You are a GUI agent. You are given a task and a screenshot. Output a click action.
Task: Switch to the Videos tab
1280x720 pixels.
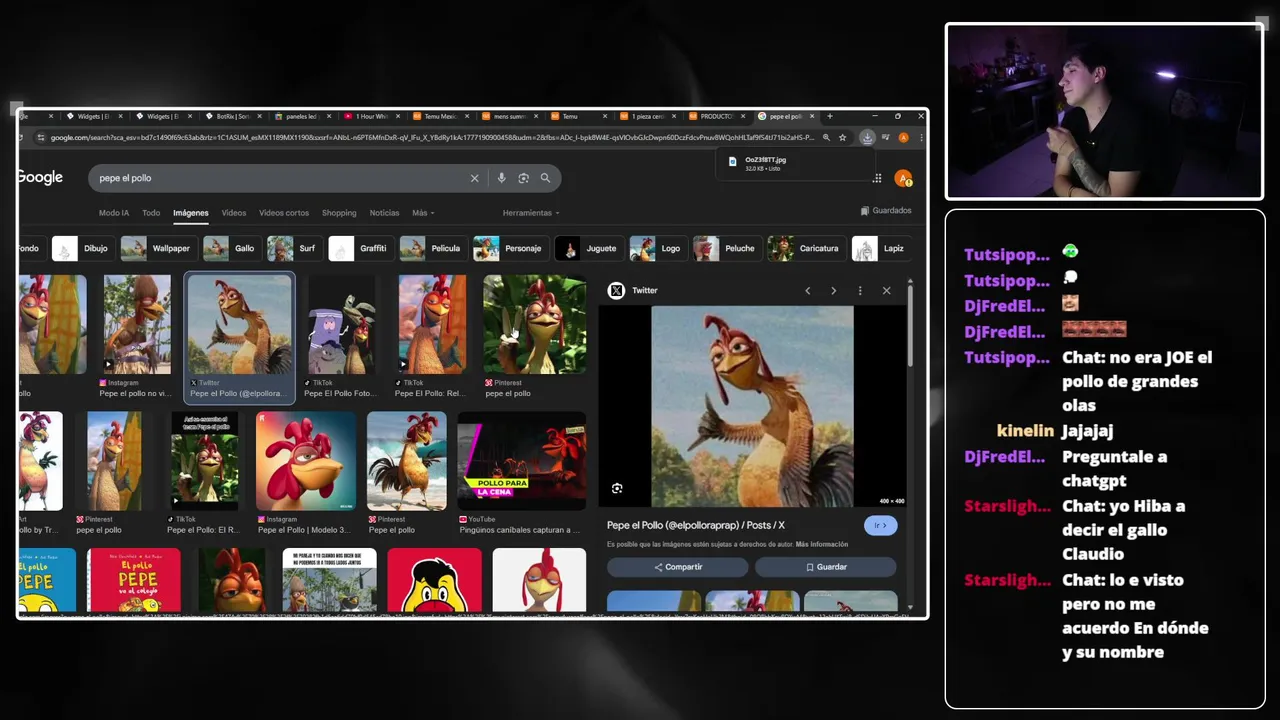click(x=234, y=213)
